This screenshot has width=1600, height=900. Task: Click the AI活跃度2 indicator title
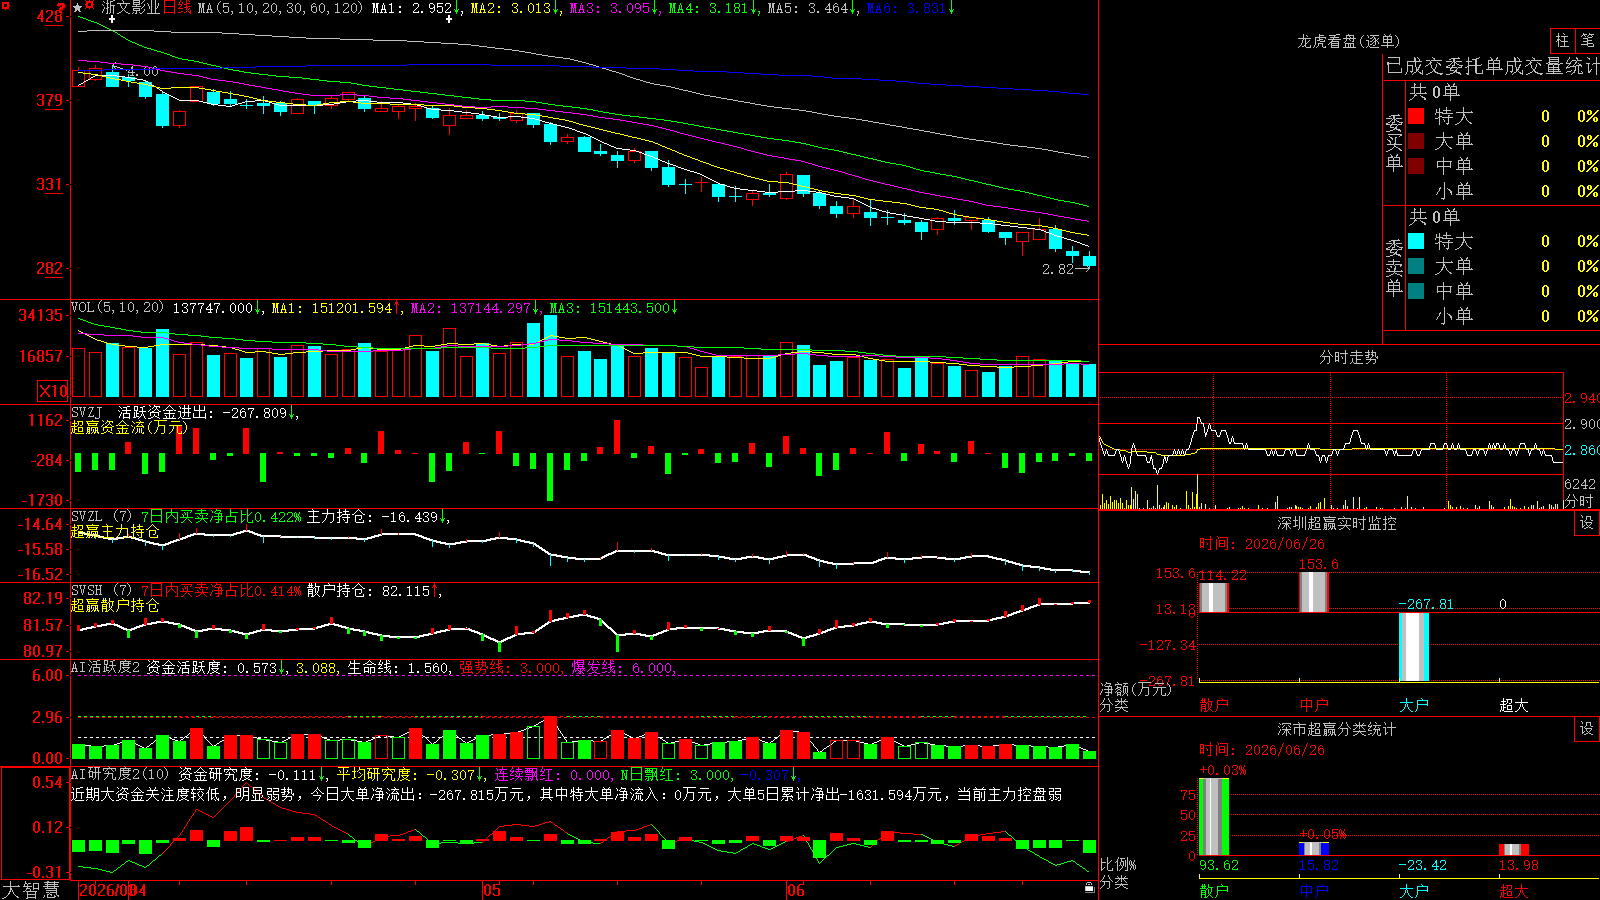(x=106, y=668)
